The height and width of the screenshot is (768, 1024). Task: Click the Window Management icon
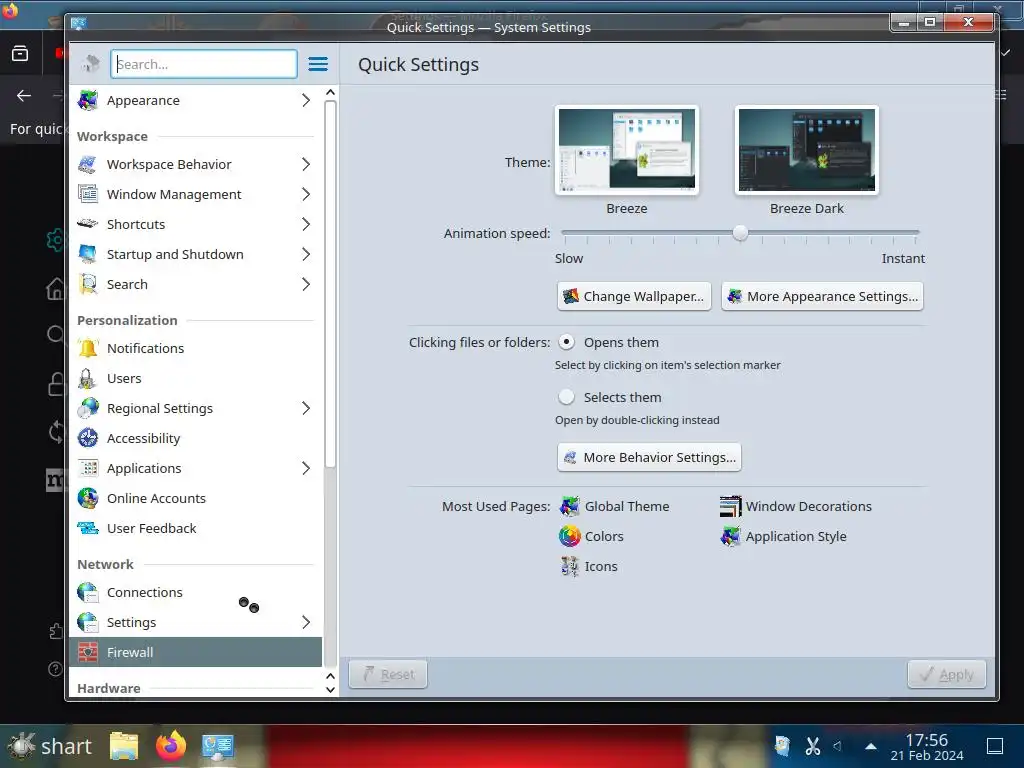click(x=88, y=195)
